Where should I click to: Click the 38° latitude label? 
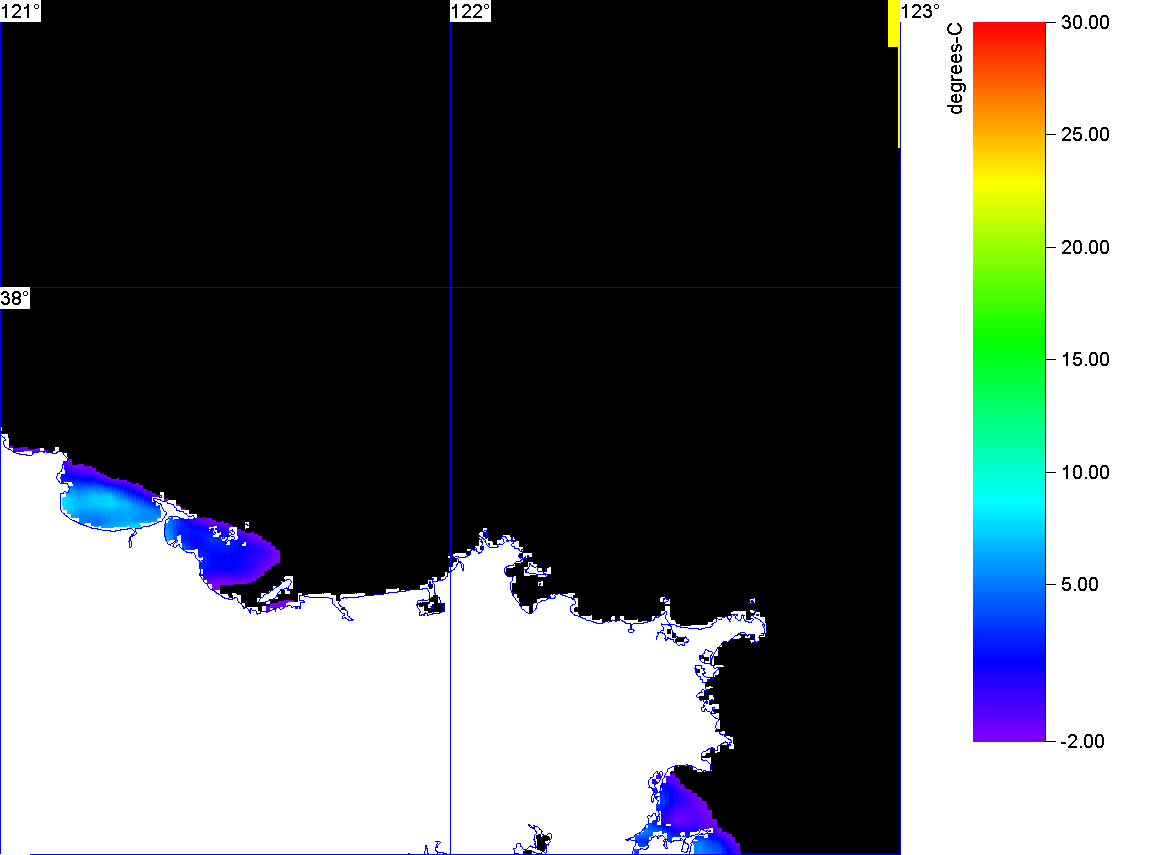point(15,298)
